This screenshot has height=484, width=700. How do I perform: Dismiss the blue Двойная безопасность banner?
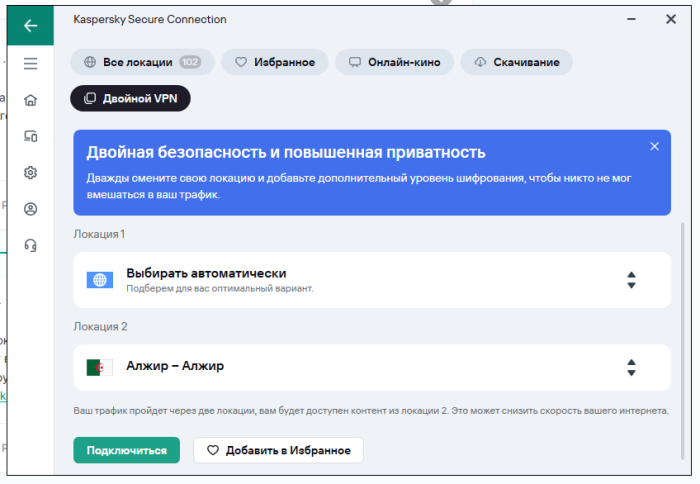654,146
